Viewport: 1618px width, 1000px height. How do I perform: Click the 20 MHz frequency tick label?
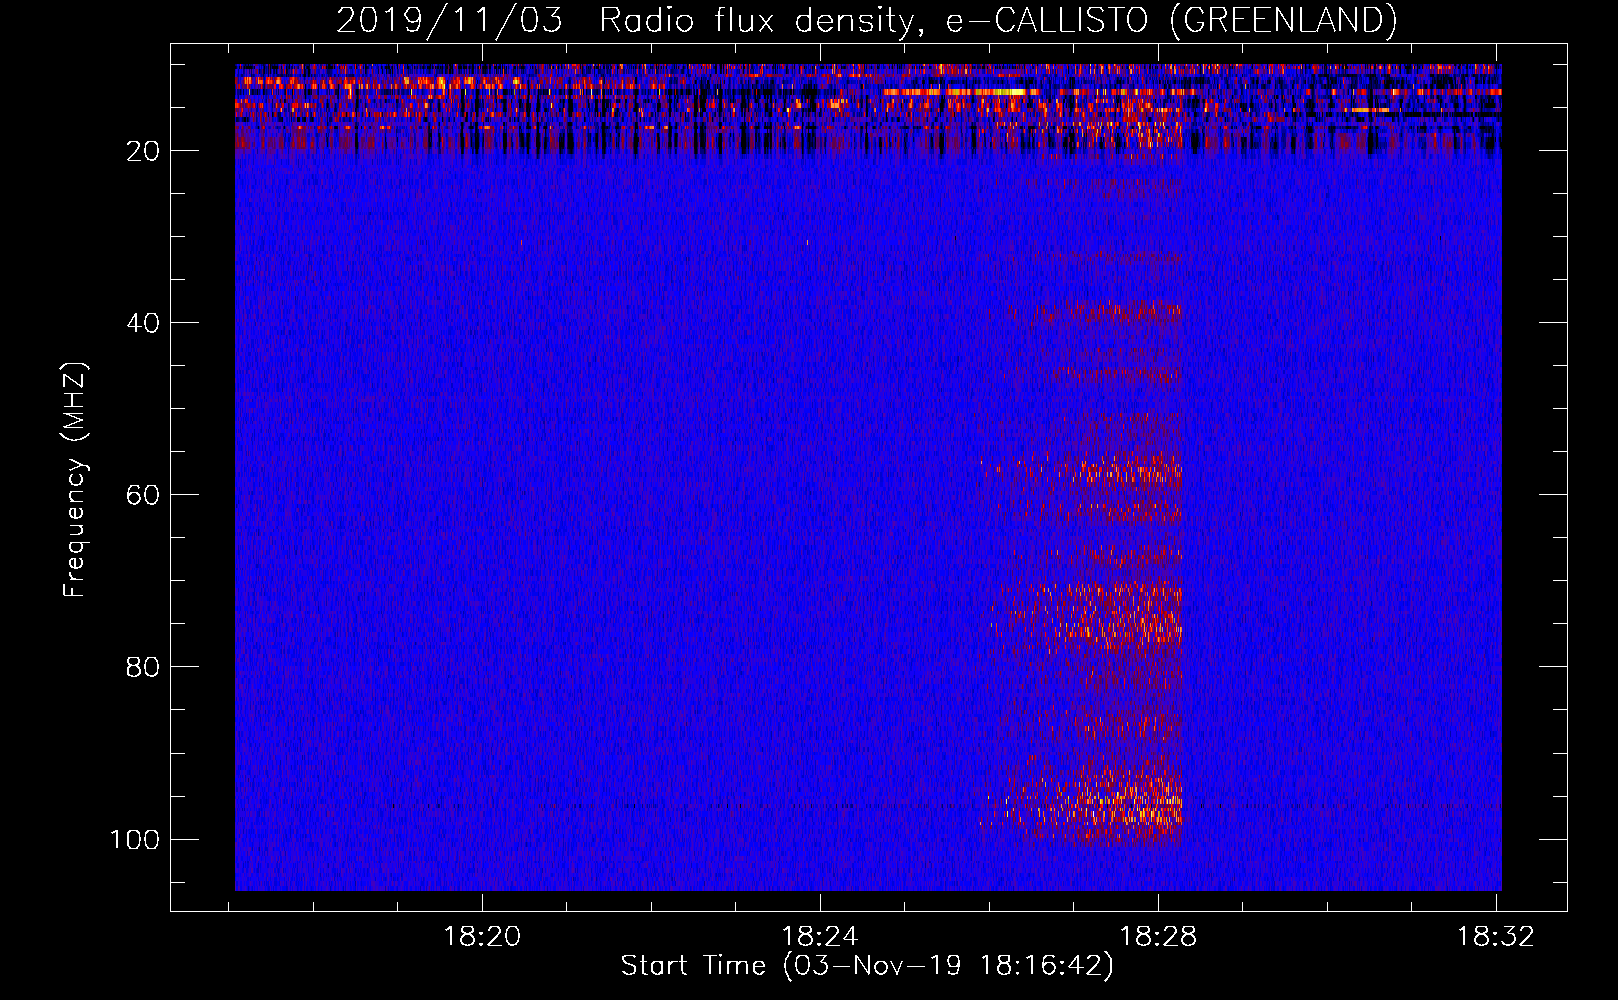click(143, 151)
